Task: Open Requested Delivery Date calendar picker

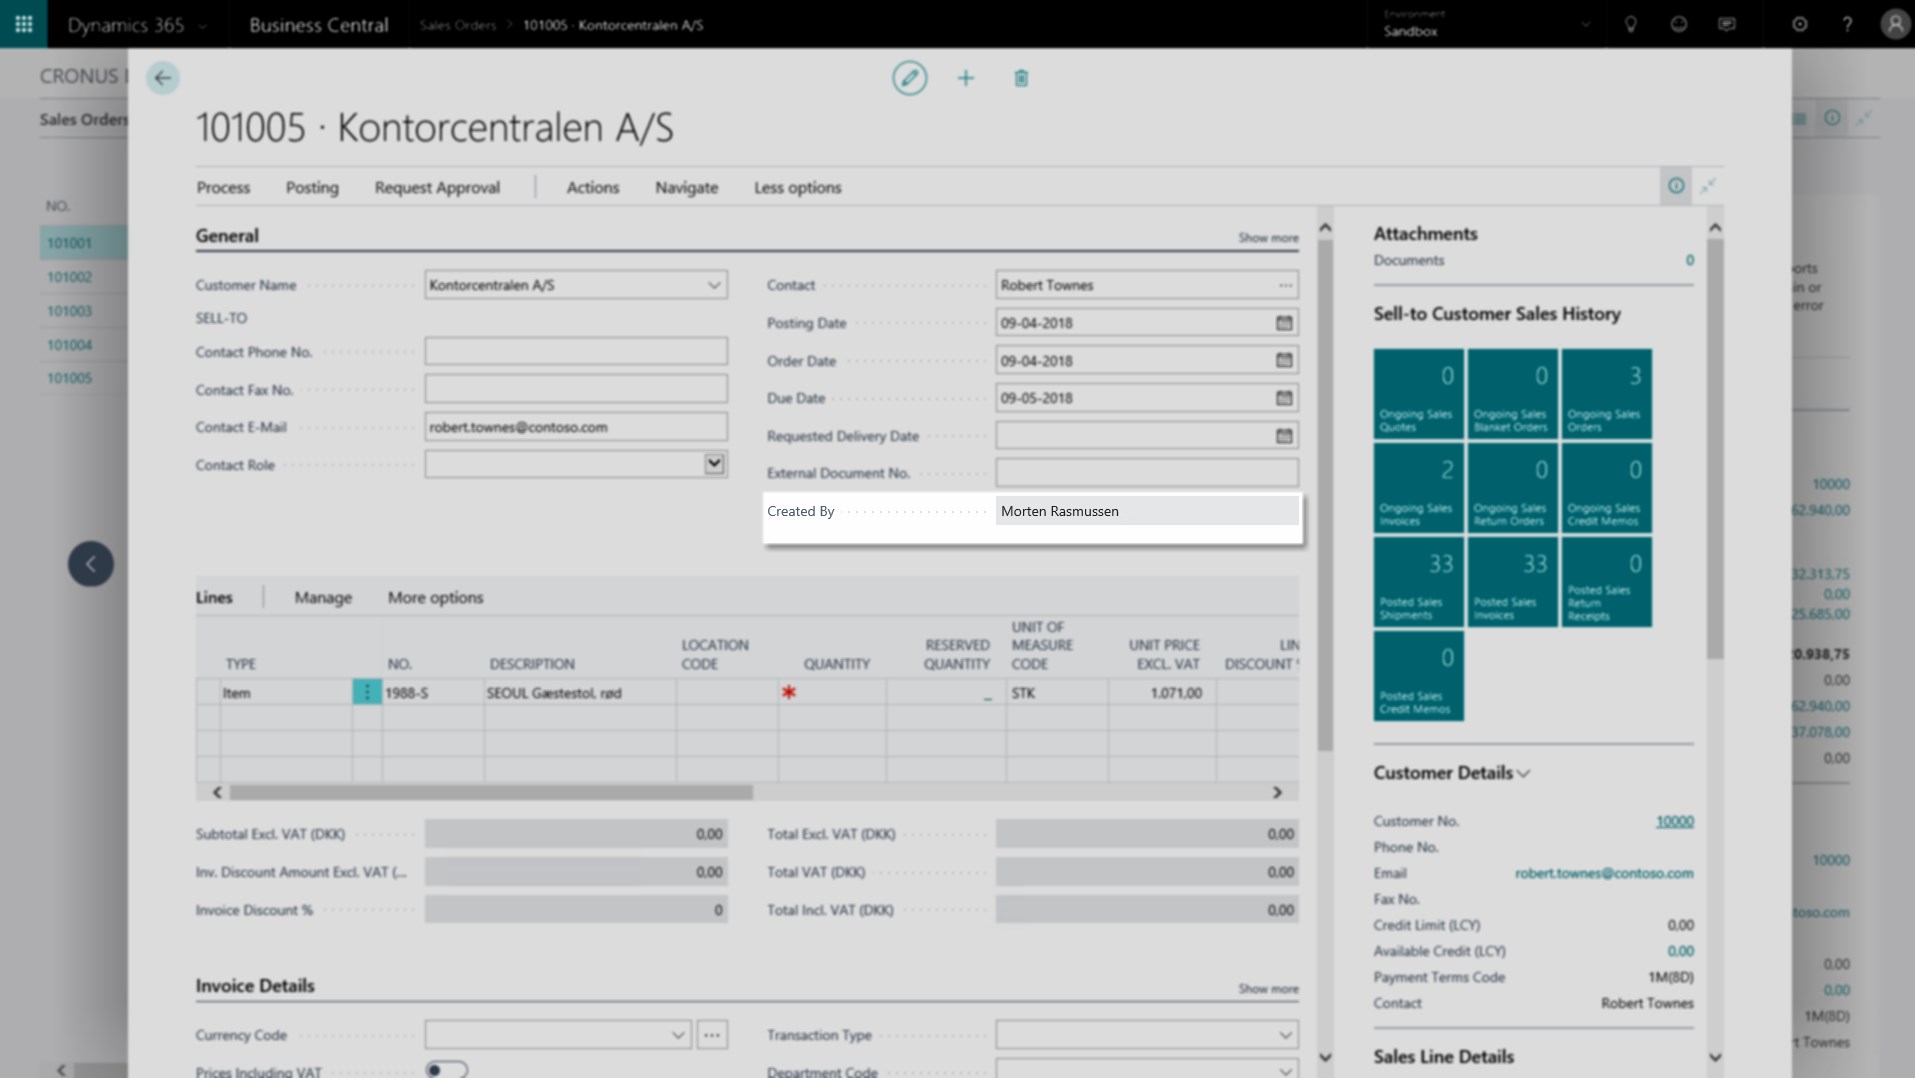Action: [x=1284, y=436]
